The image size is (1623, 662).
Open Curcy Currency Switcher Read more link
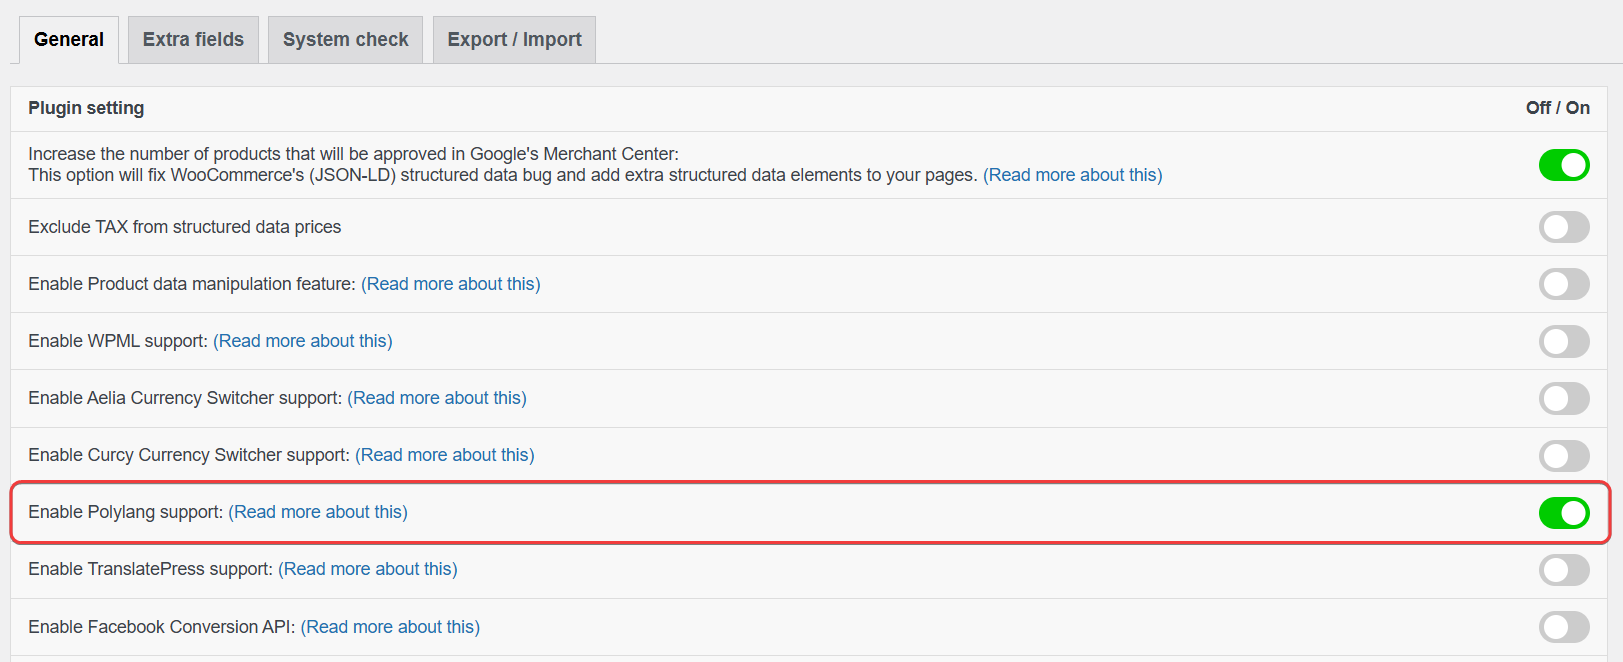pos(444,455)
